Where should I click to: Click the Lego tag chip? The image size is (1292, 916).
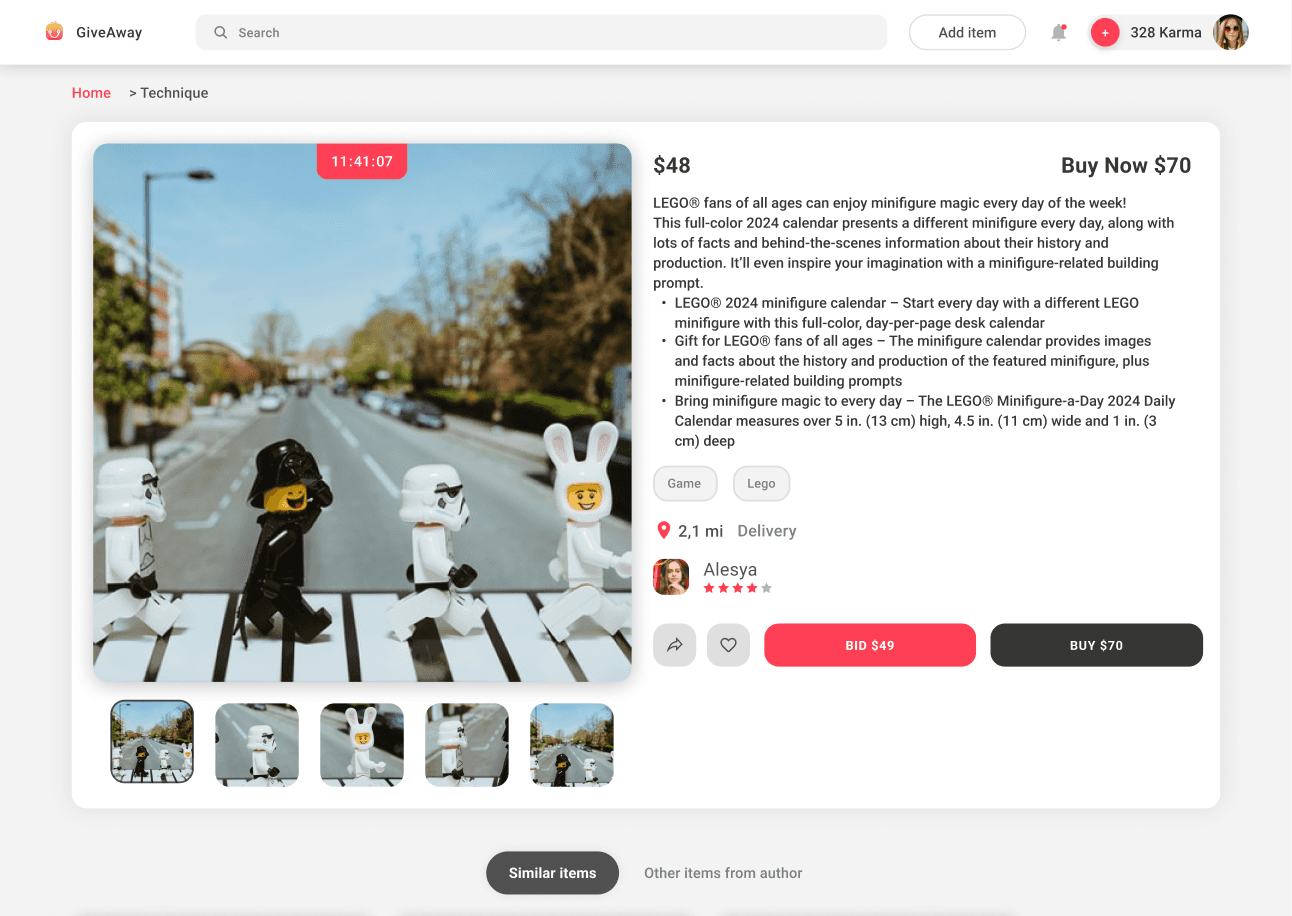(761, 484)
